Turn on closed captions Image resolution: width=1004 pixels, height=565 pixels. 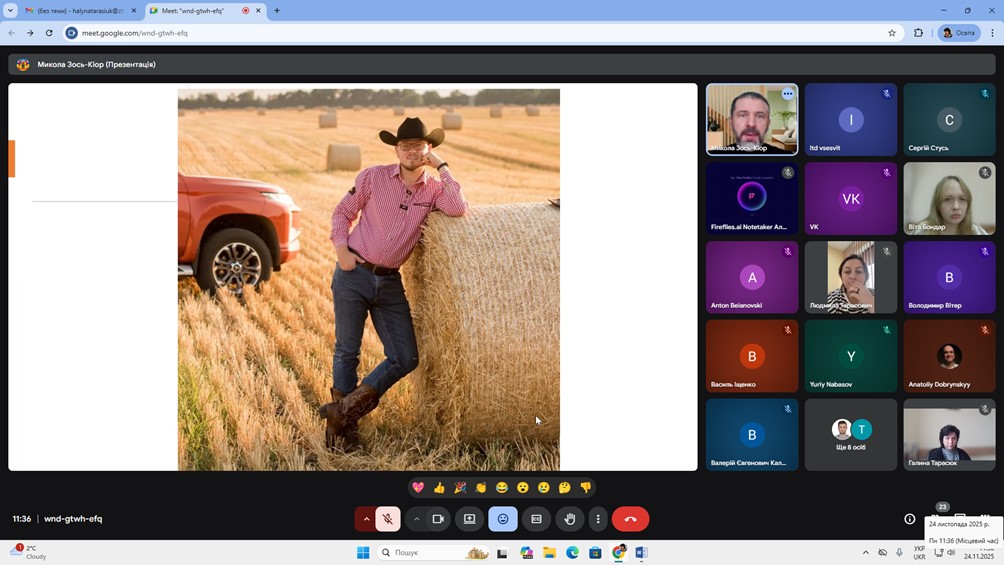(x=536, y=519)
